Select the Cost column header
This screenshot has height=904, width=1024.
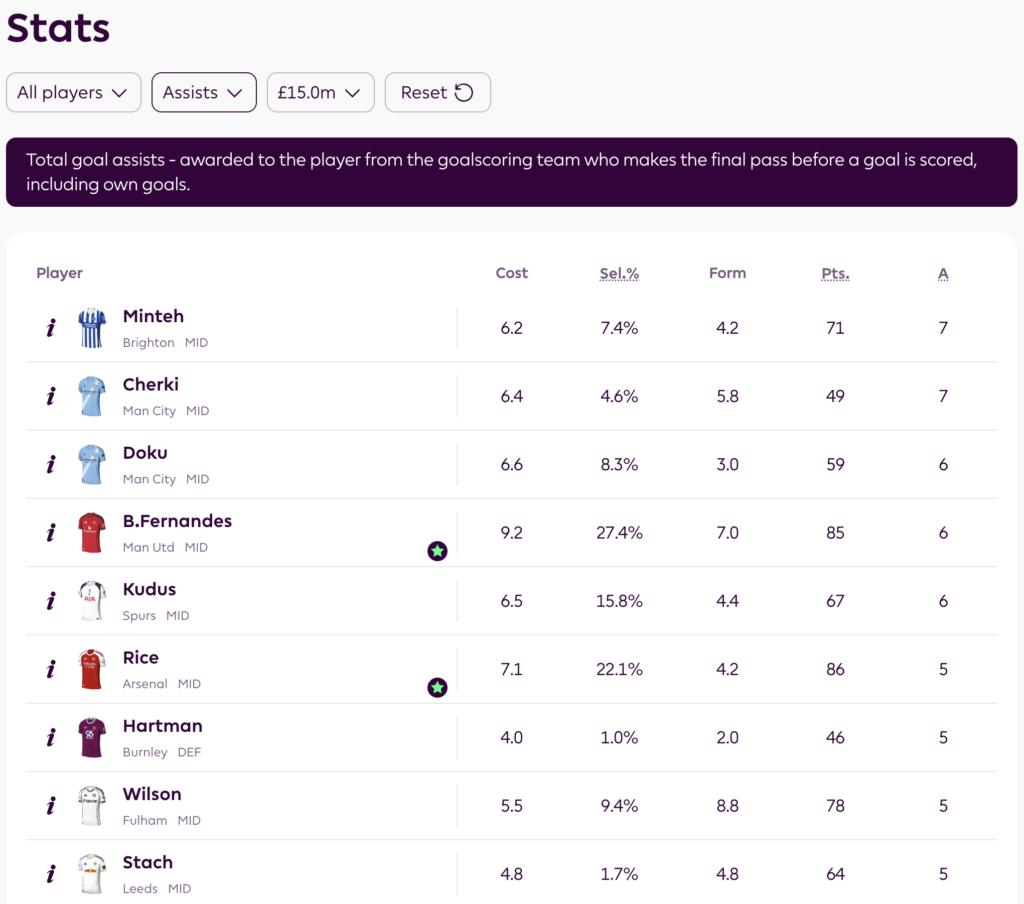[511, 273]
